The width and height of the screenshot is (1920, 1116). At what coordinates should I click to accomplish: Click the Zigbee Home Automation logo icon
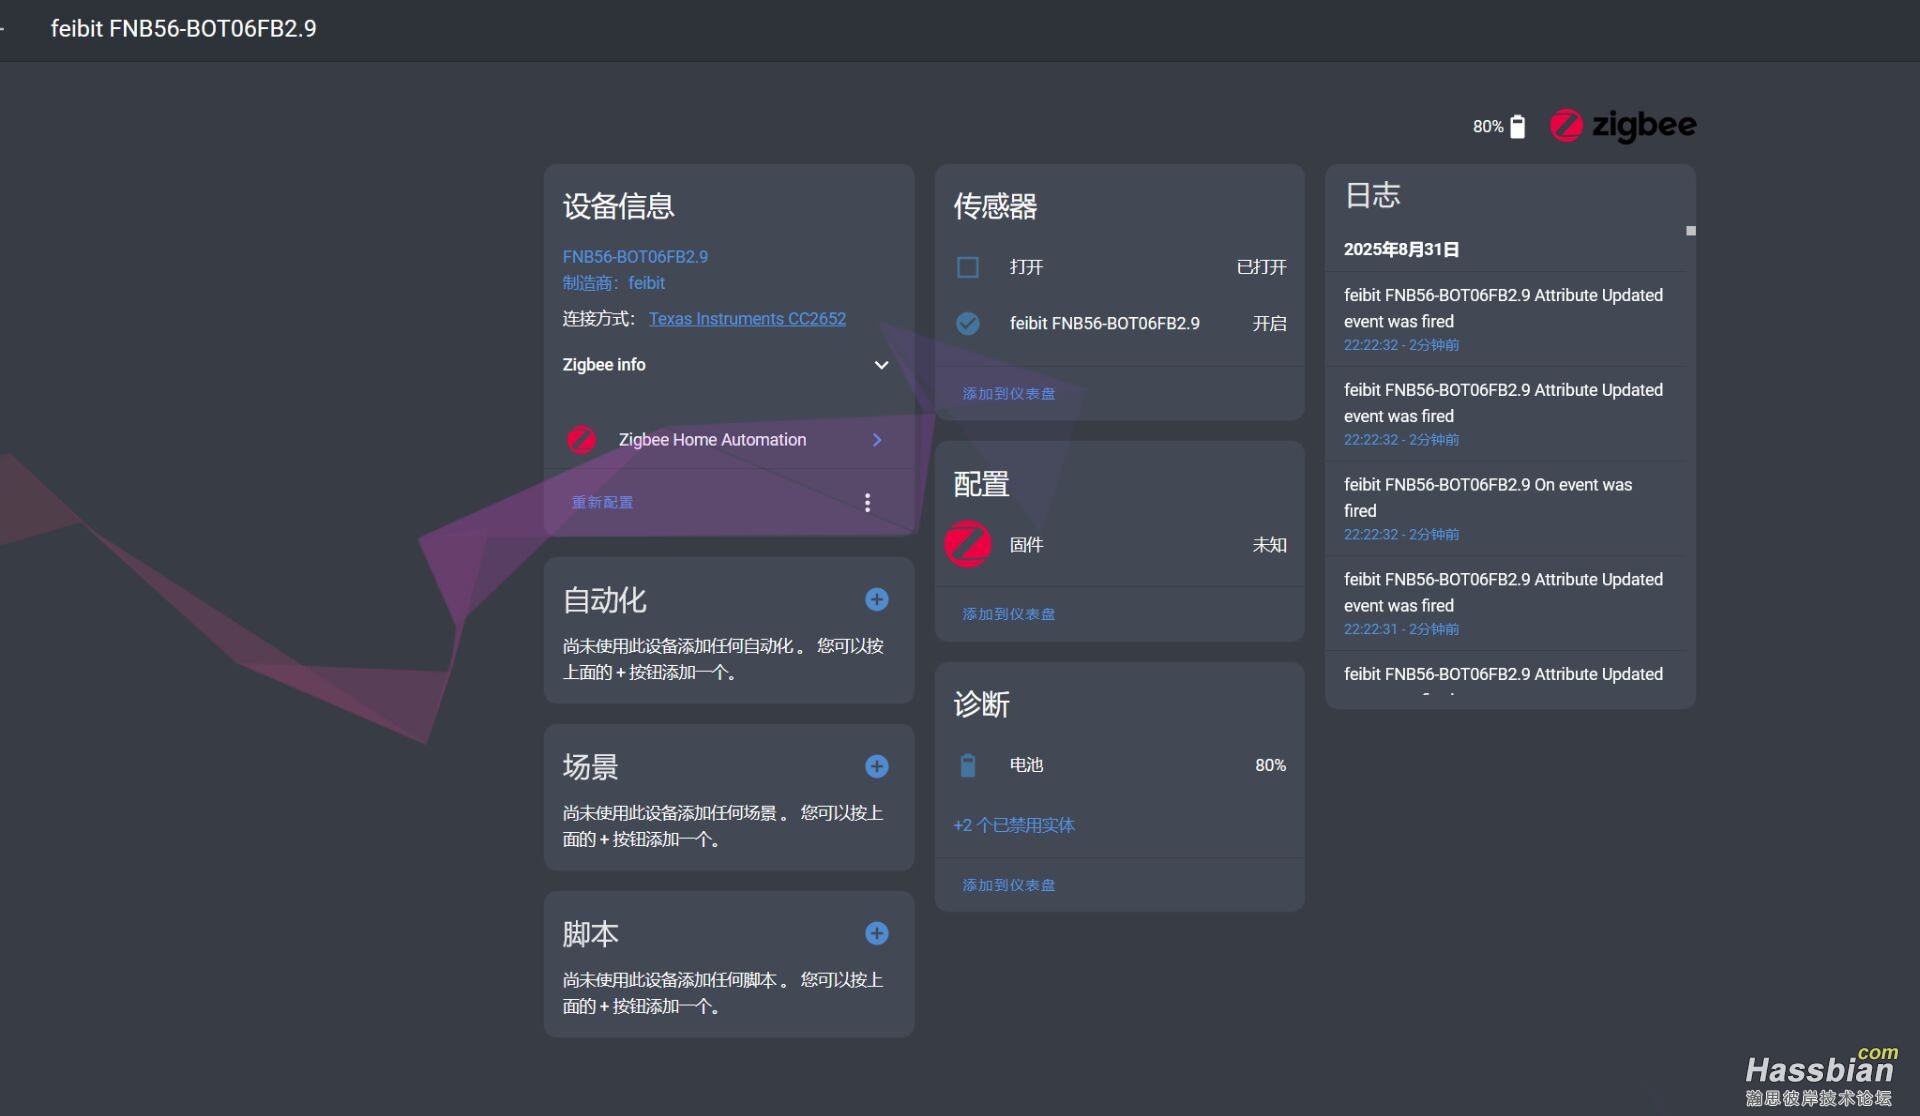tap(581, 440)
